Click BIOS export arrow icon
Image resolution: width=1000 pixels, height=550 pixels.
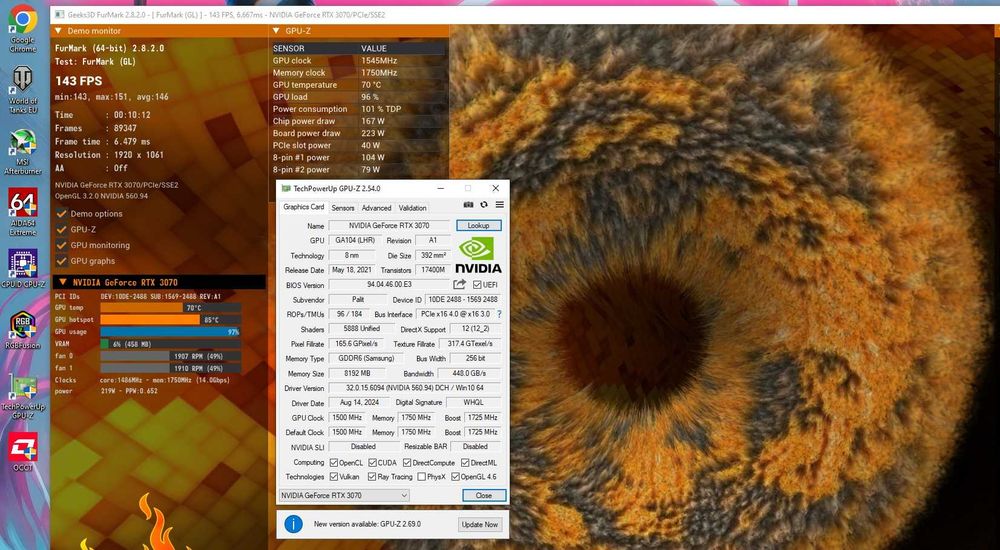coord(460,285)
